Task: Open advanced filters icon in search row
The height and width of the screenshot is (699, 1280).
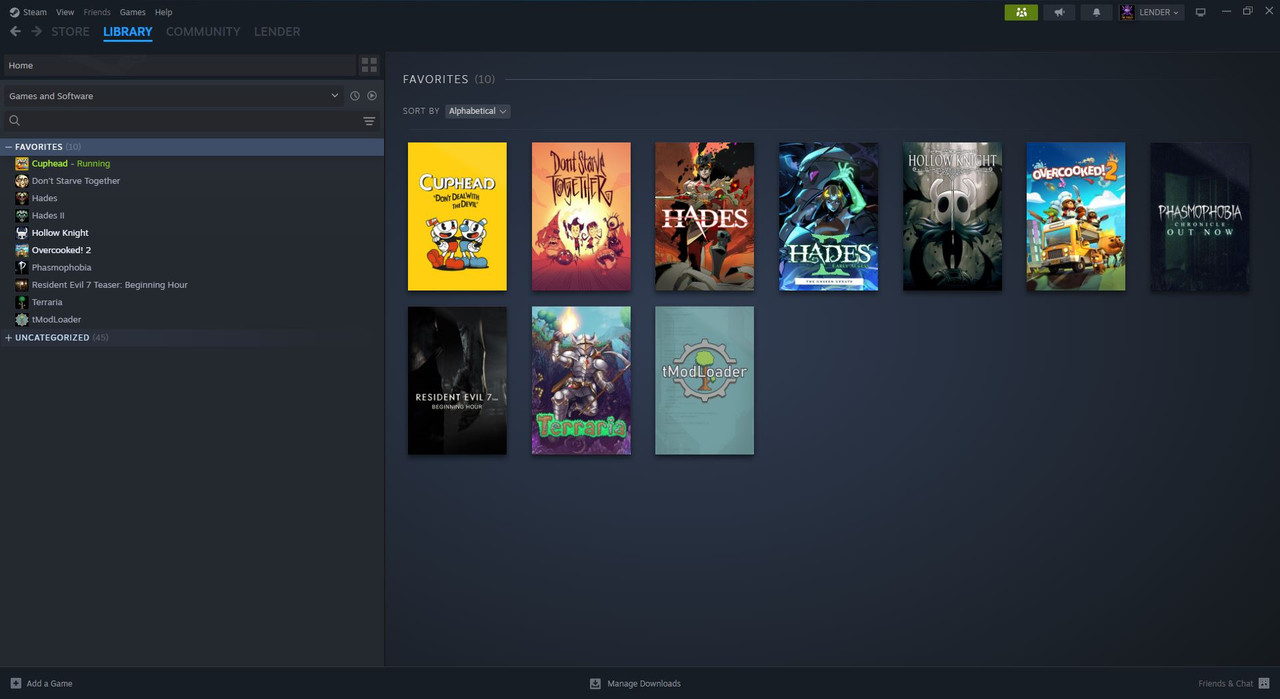Action: pyautogui.click(x=369, y=121)
